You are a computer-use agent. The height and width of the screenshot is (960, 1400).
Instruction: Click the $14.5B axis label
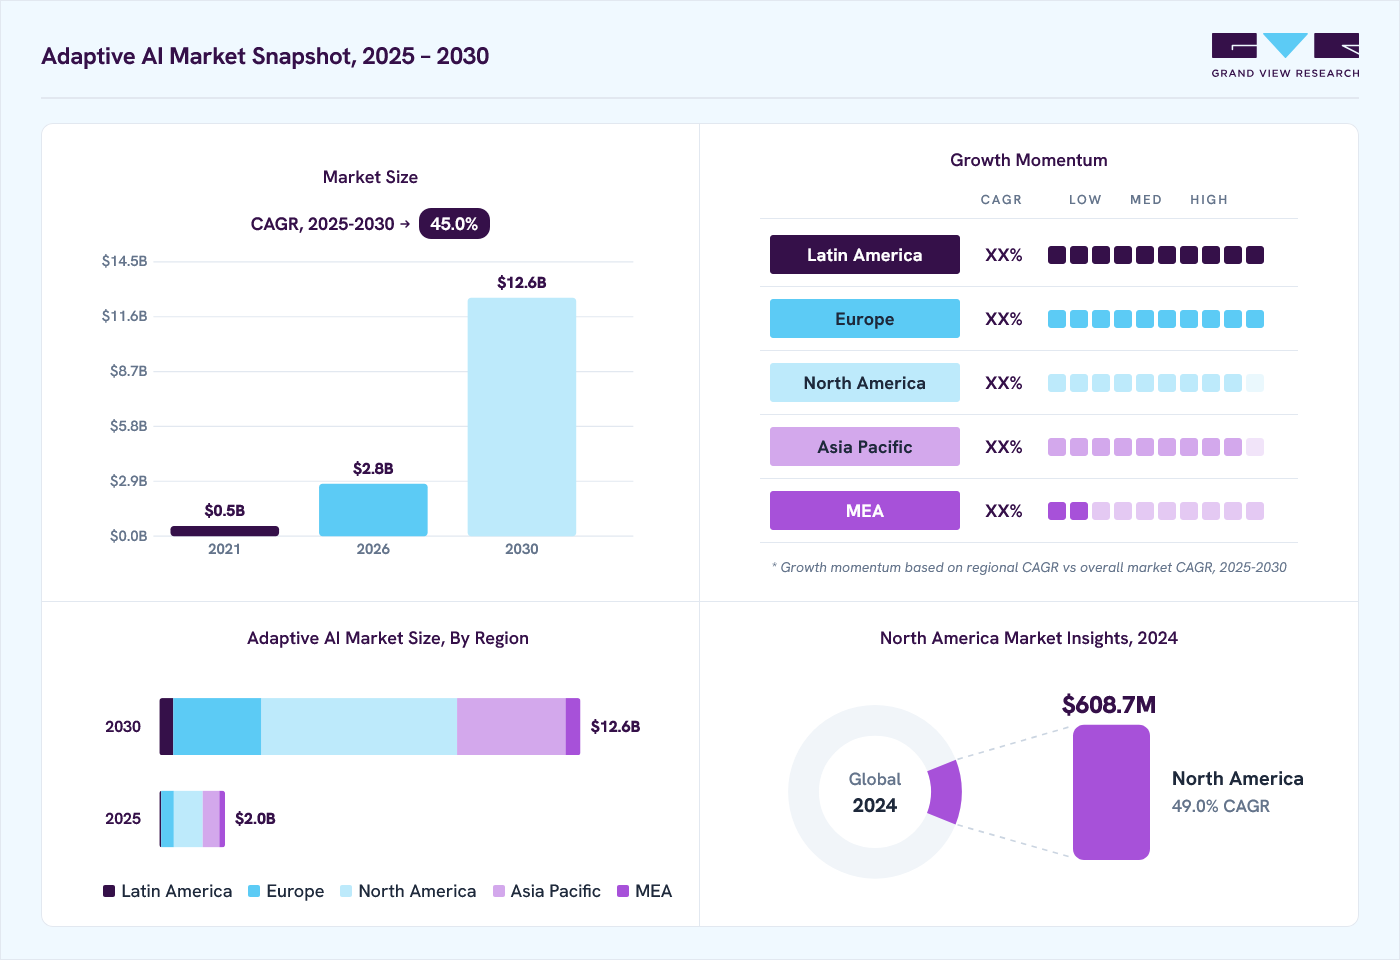click(x=124, y=261)
